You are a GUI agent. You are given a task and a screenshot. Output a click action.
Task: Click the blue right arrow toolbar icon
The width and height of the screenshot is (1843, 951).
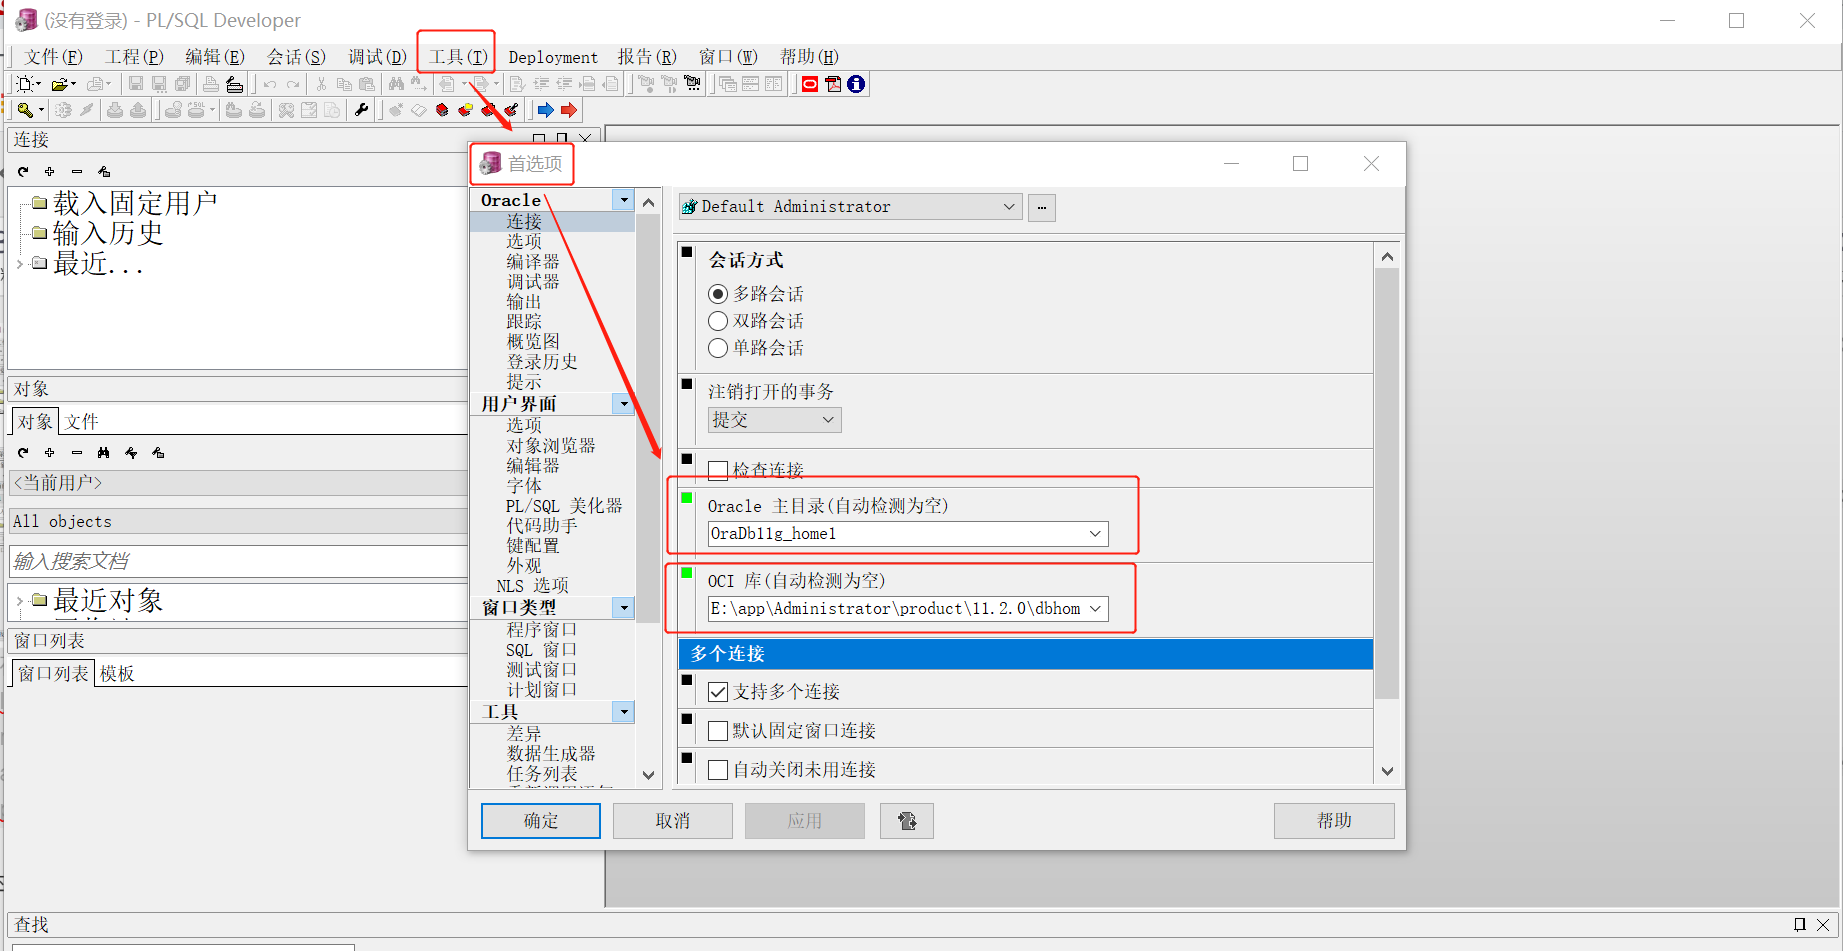[x=545, y=110]
